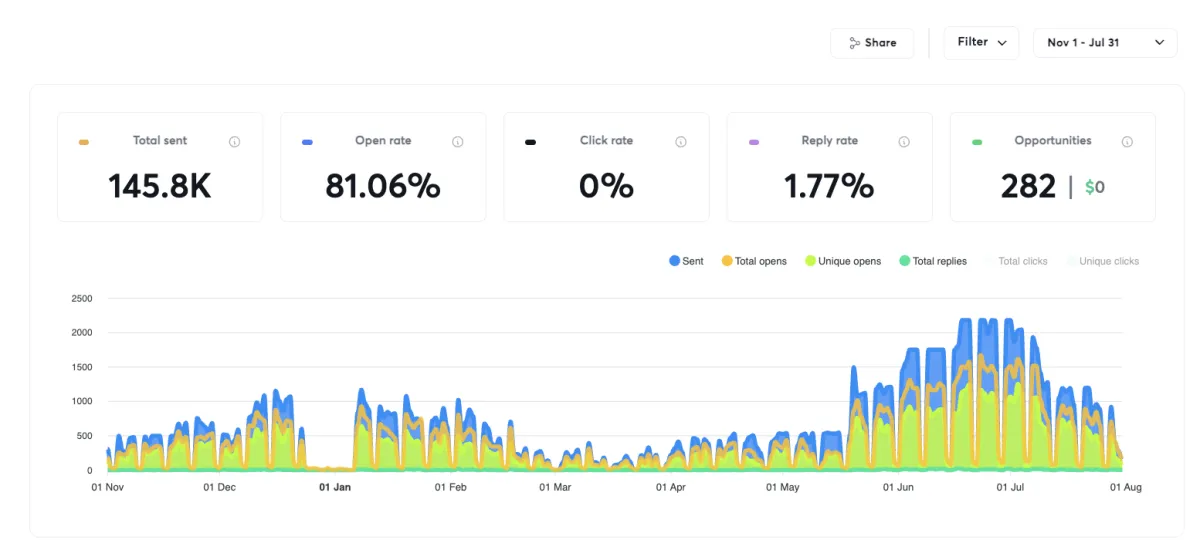Screen dimensions: 1200x550
Task: Click the share icon in Share button
Action: pos(854,43)
